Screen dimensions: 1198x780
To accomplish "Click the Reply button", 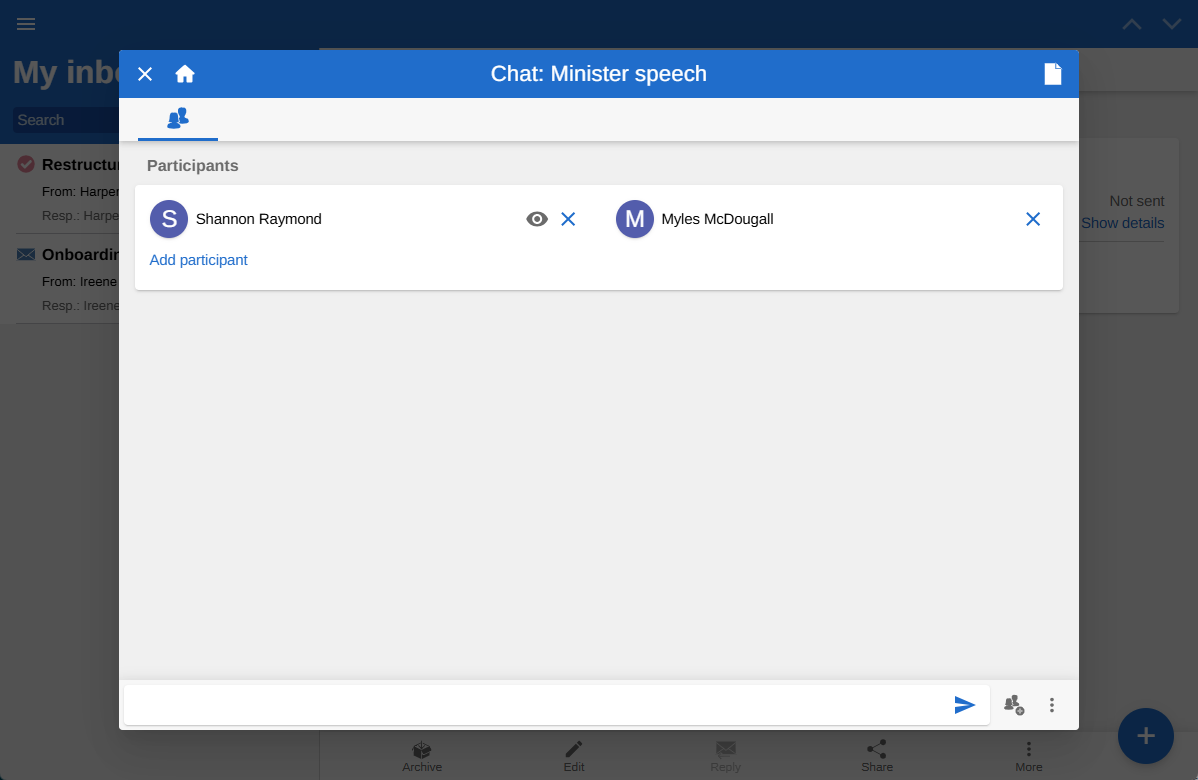I will click(x=726, y=756).
